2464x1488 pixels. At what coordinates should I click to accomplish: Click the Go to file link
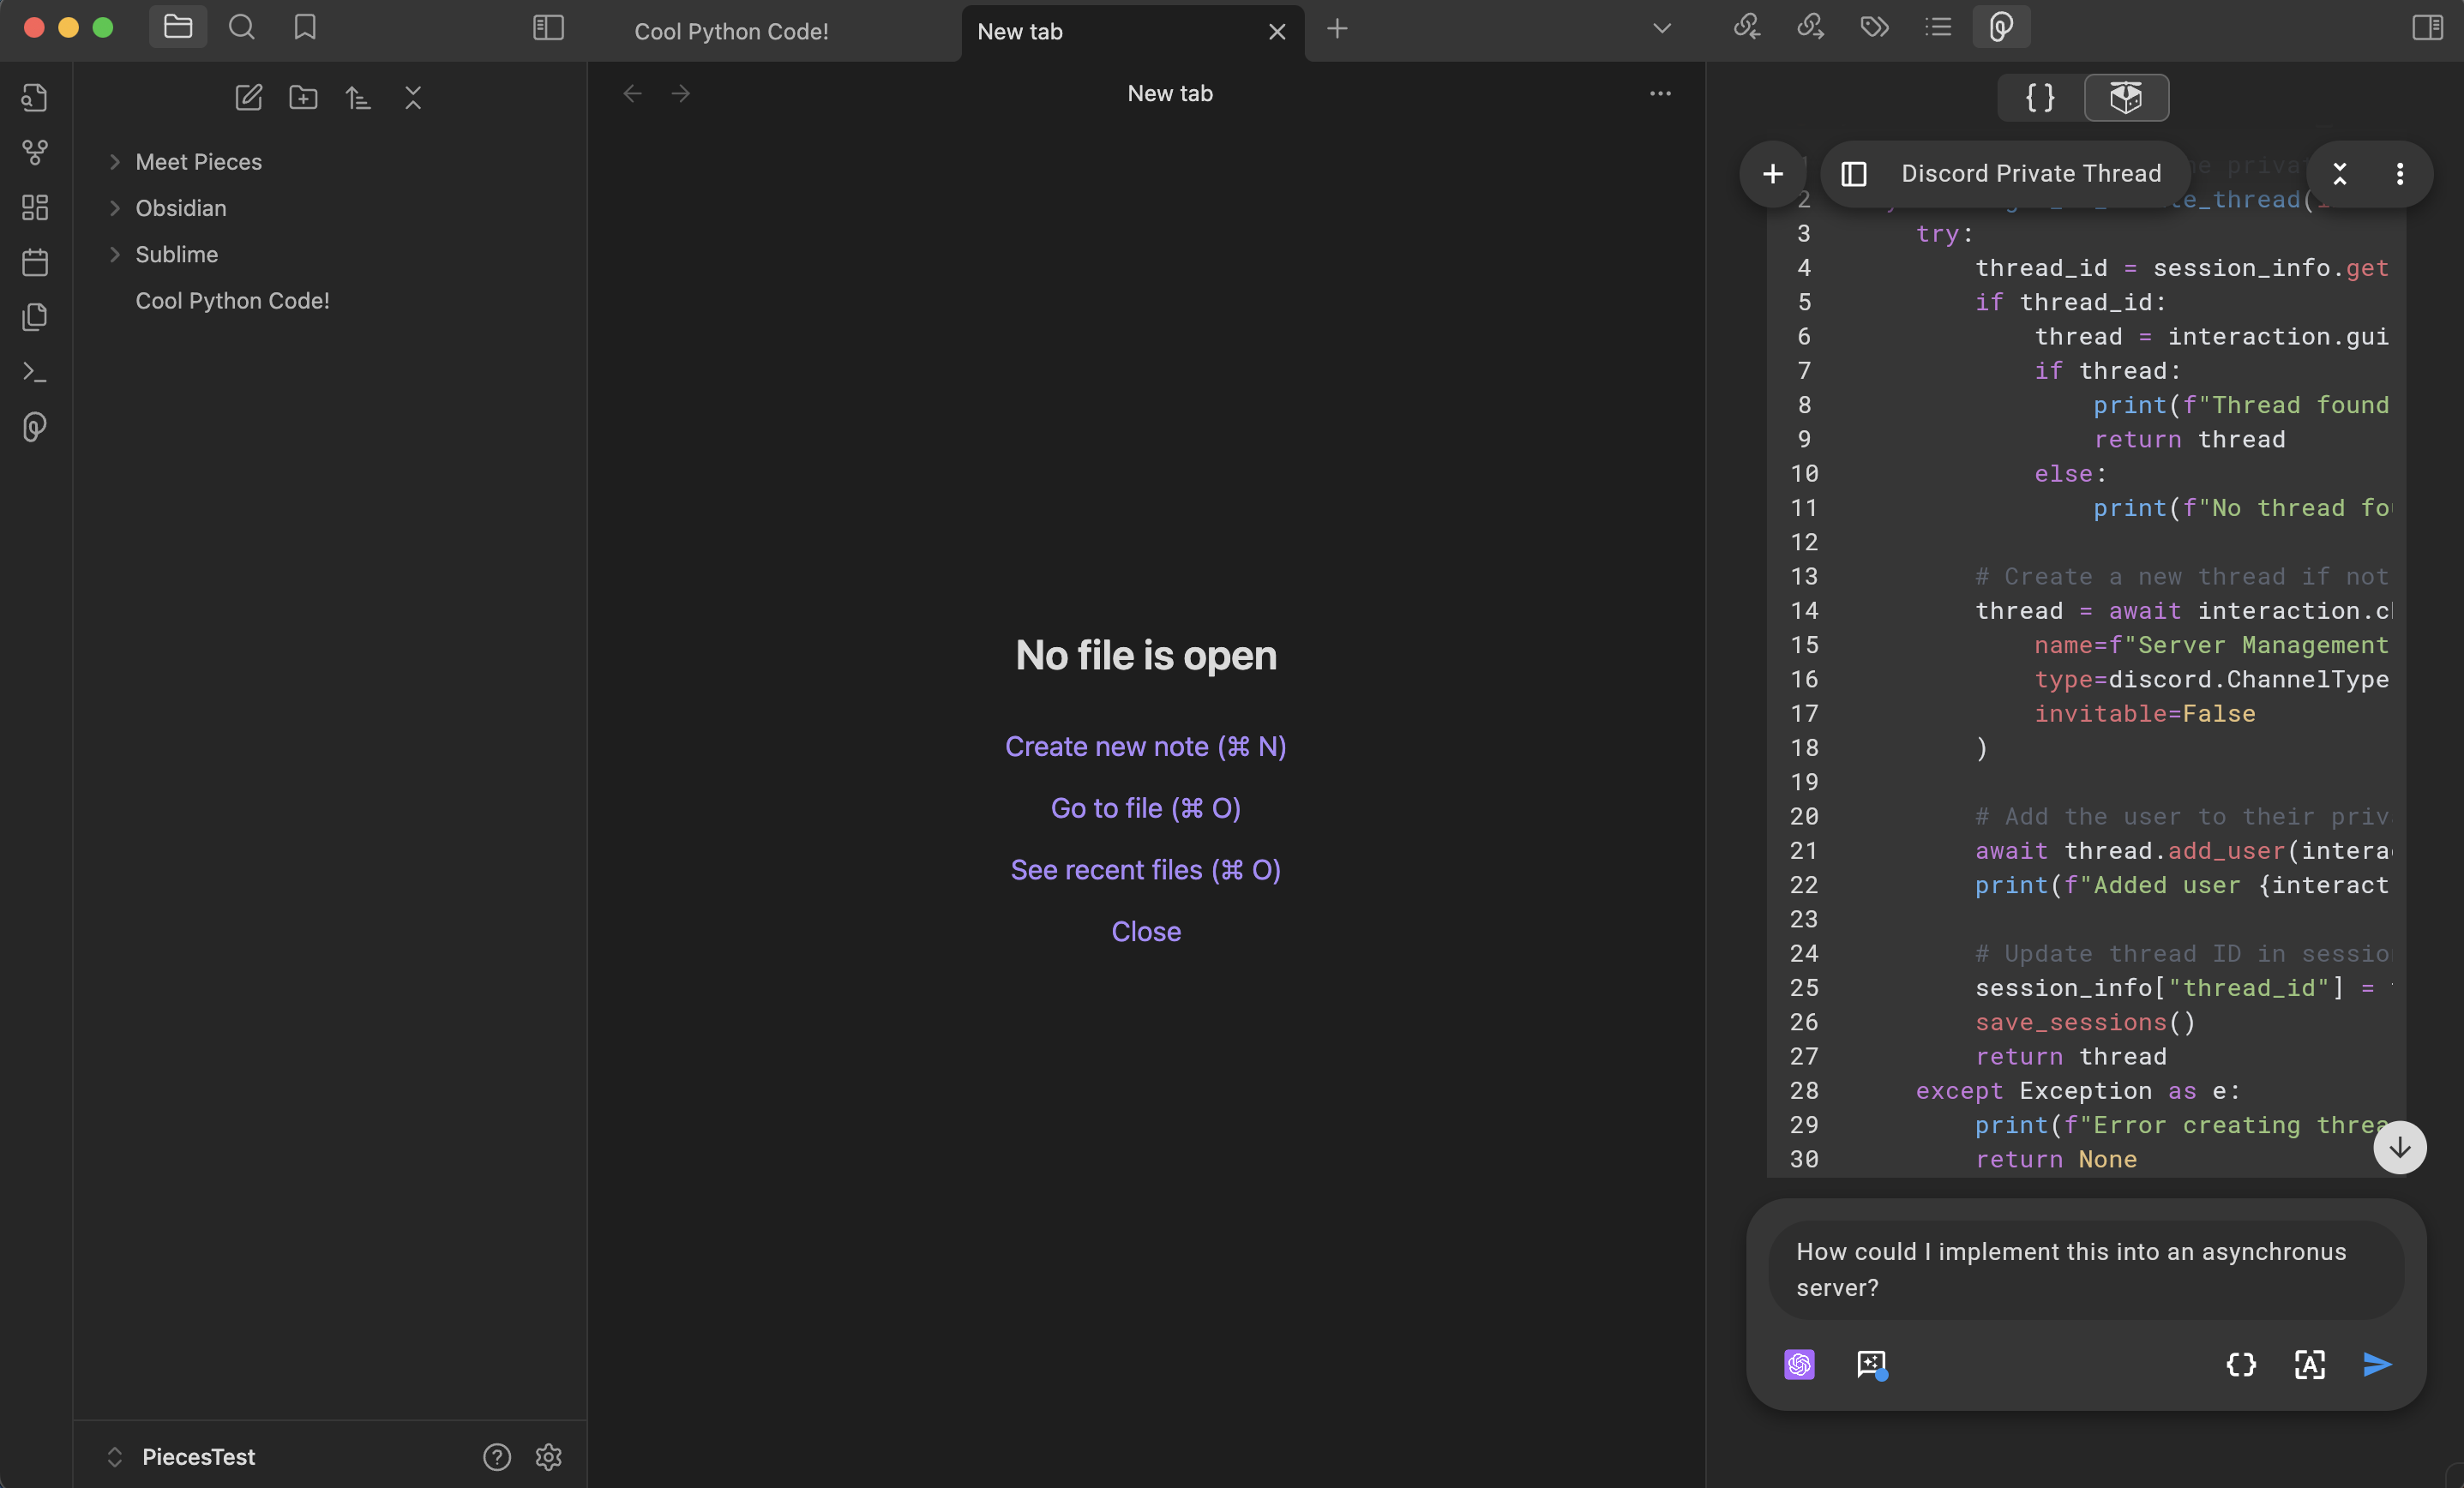pos(1146,808)
